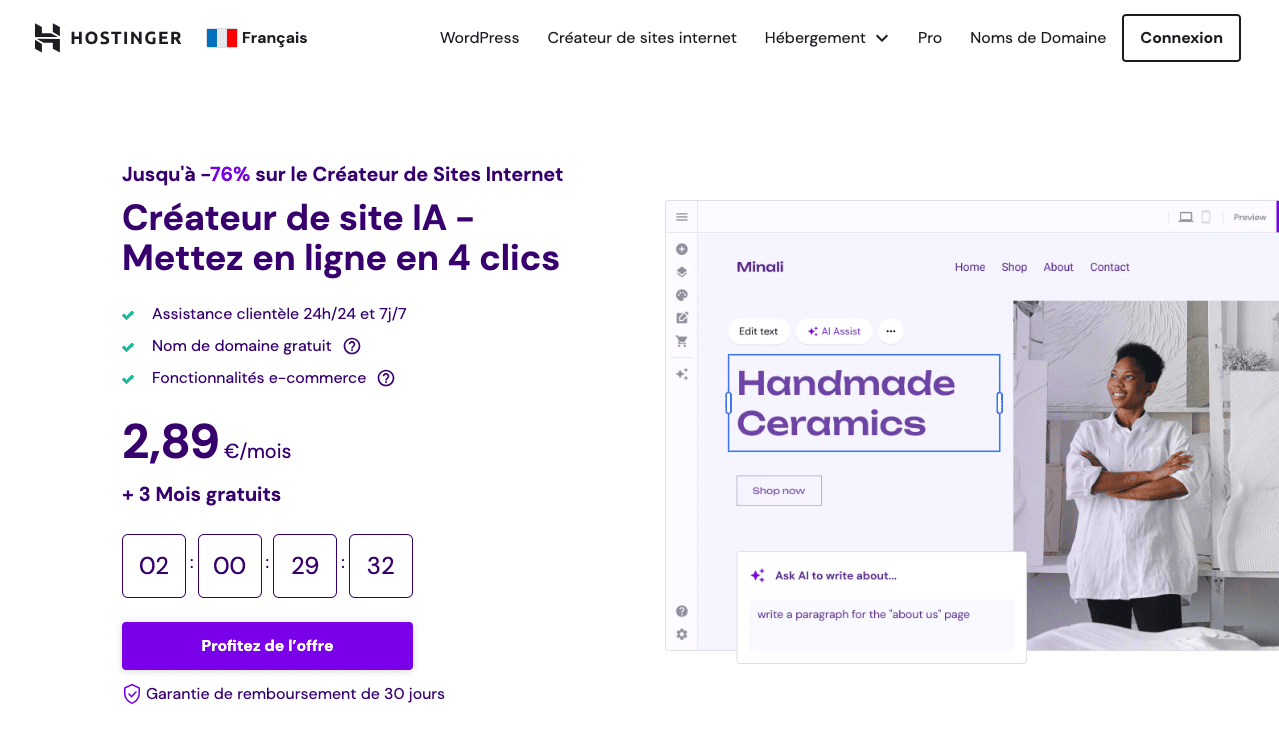Screen dimensions: 1279x731
Task: Click the edit note icon in editor sidebar
Action: [x=682, y=318]
